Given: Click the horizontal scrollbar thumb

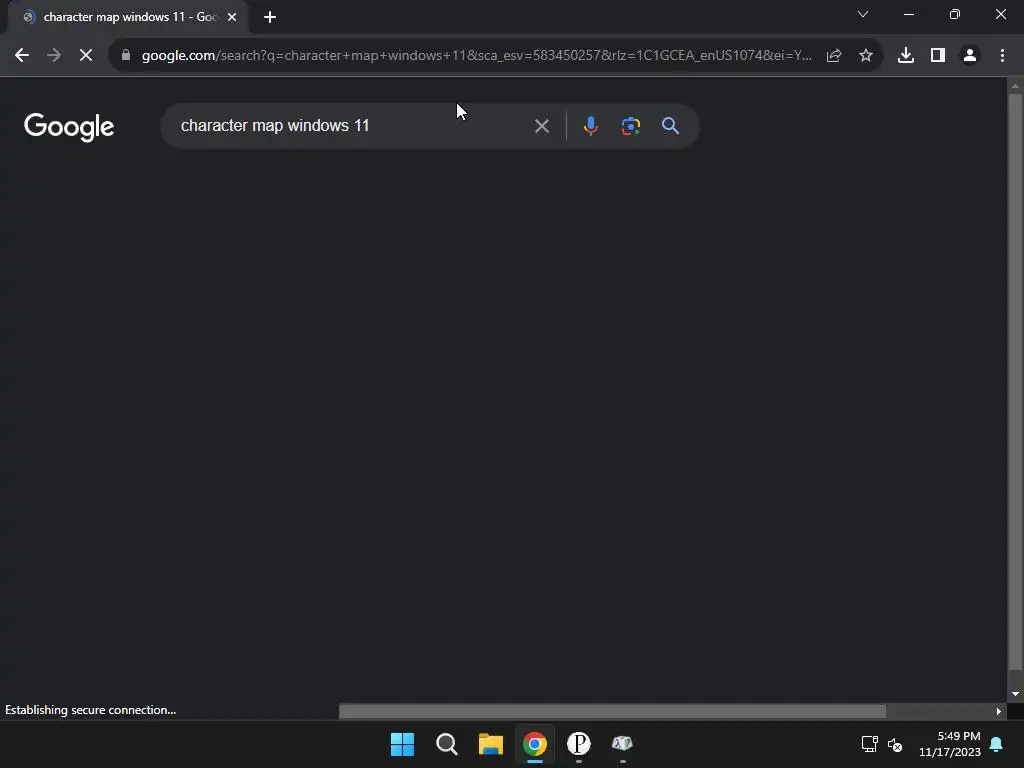Looking at the screenshot, I should 613,711.
